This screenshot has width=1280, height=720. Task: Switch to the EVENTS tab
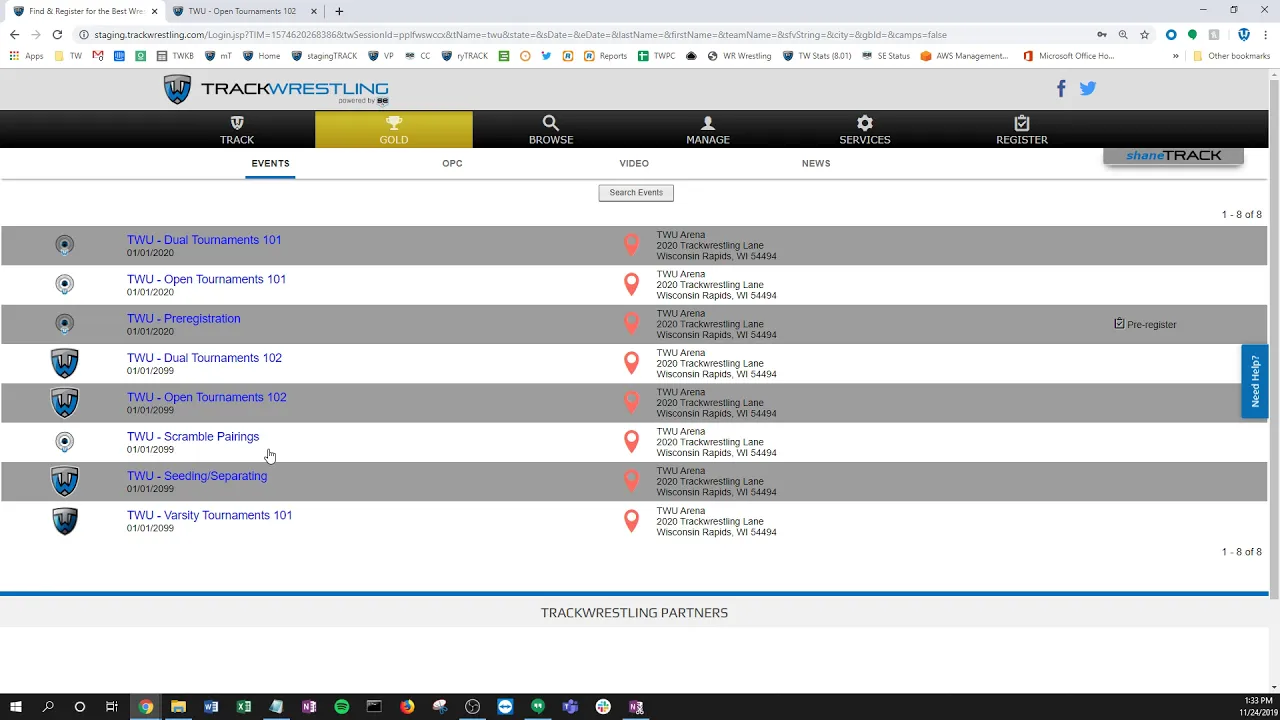[270, 163]
